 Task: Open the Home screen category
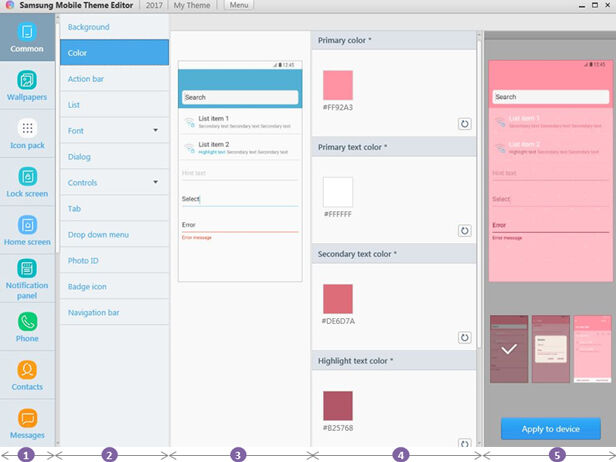pyautogui.click(x=27, y=231)
